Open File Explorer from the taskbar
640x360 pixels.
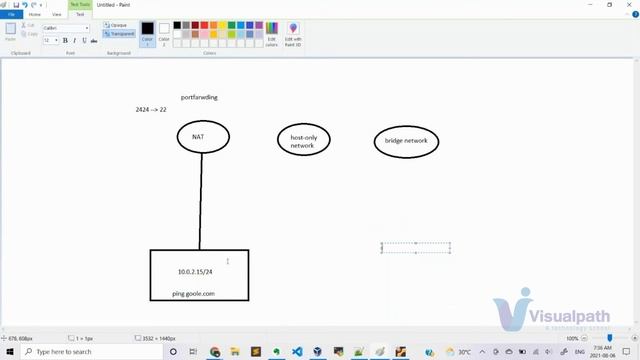235,351
